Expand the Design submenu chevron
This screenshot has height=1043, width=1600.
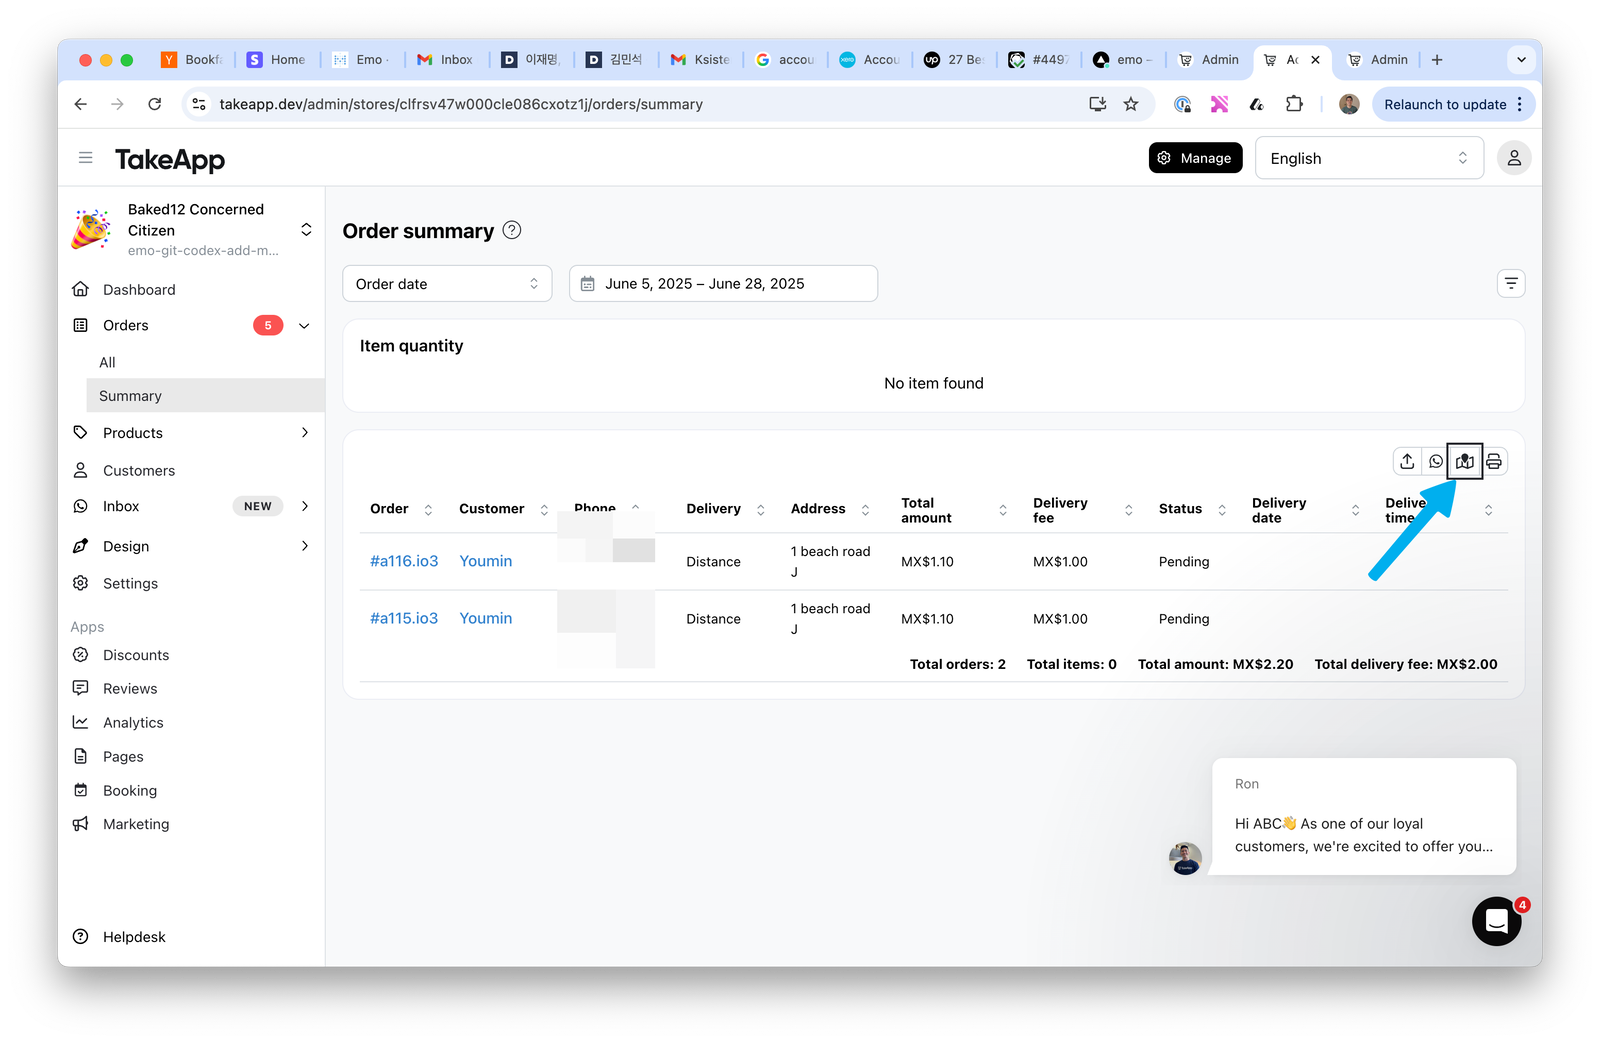tap(305, 546)
